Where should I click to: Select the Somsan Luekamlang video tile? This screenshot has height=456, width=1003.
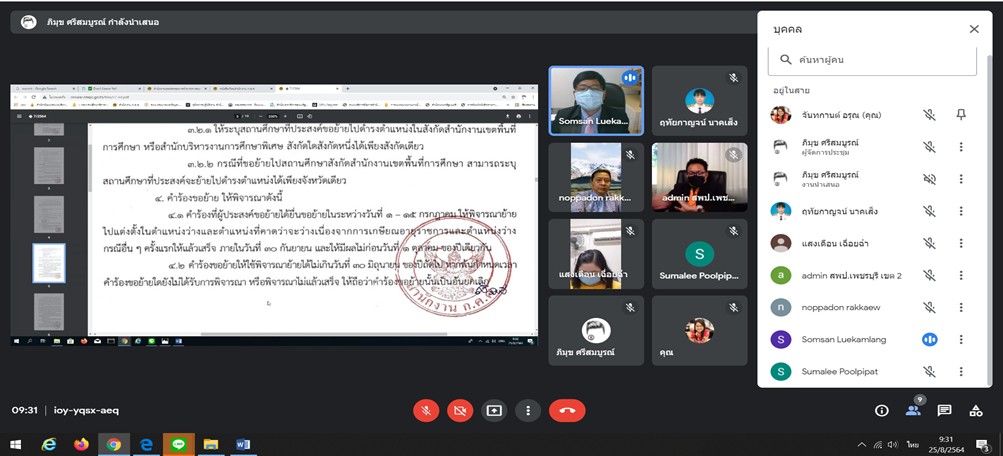(x=596, y=99)
